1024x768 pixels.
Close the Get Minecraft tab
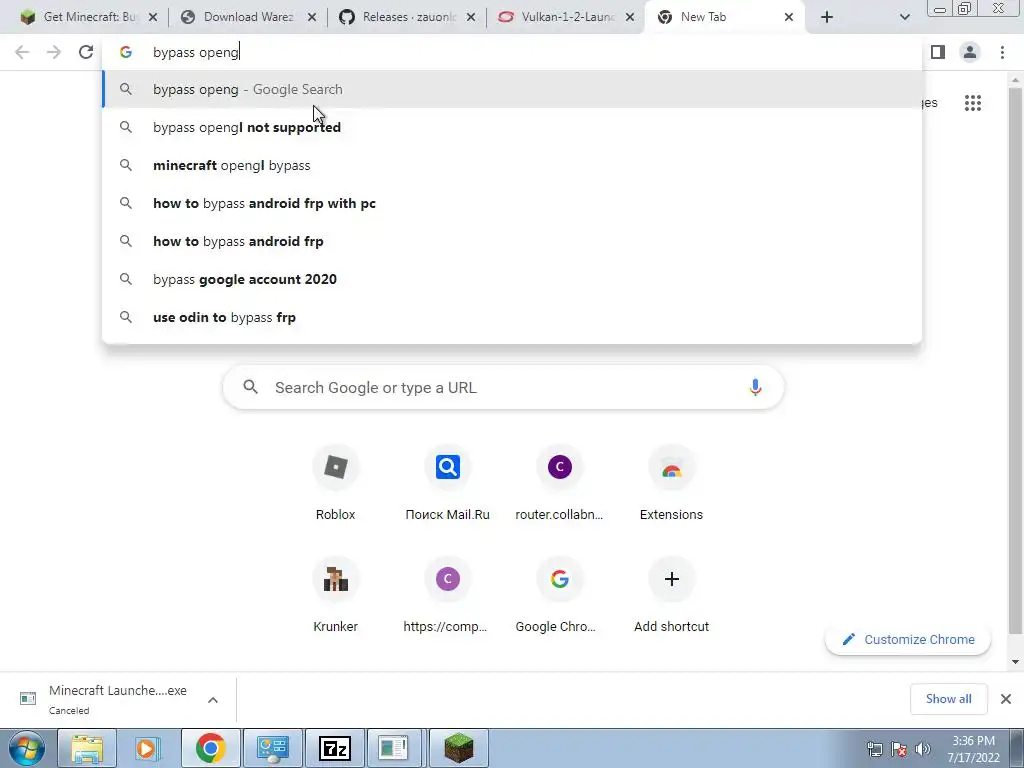click(153, 17)
